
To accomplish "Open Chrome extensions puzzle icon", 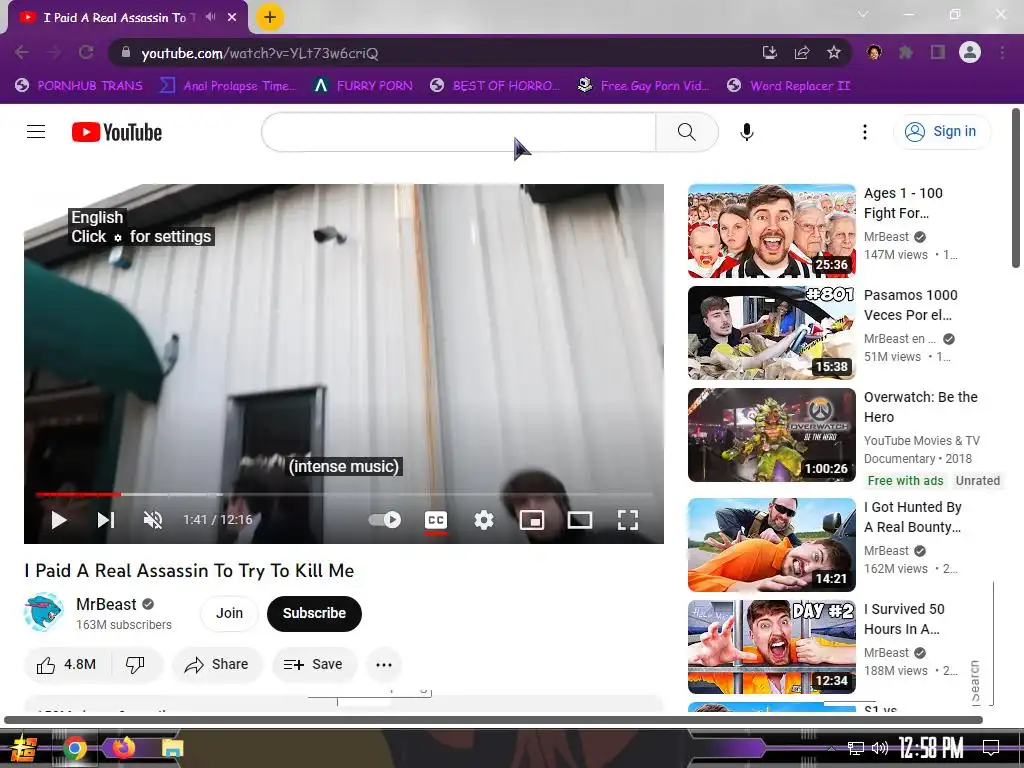I will coord(906,52).
